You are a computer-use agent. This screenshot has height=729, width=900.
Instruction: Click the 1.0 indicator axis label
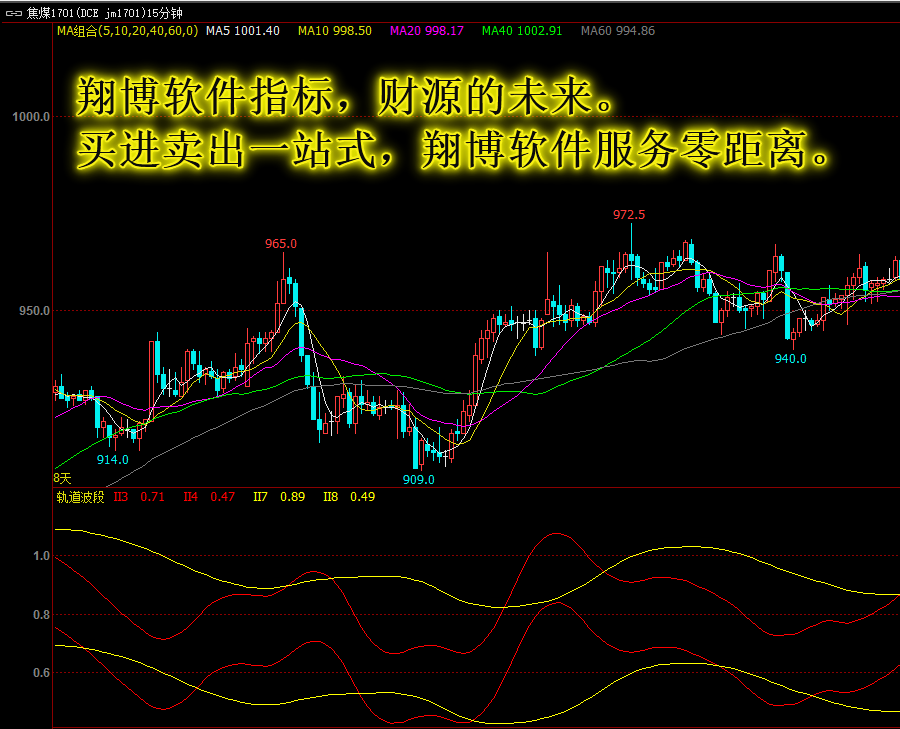click(41, 556)
